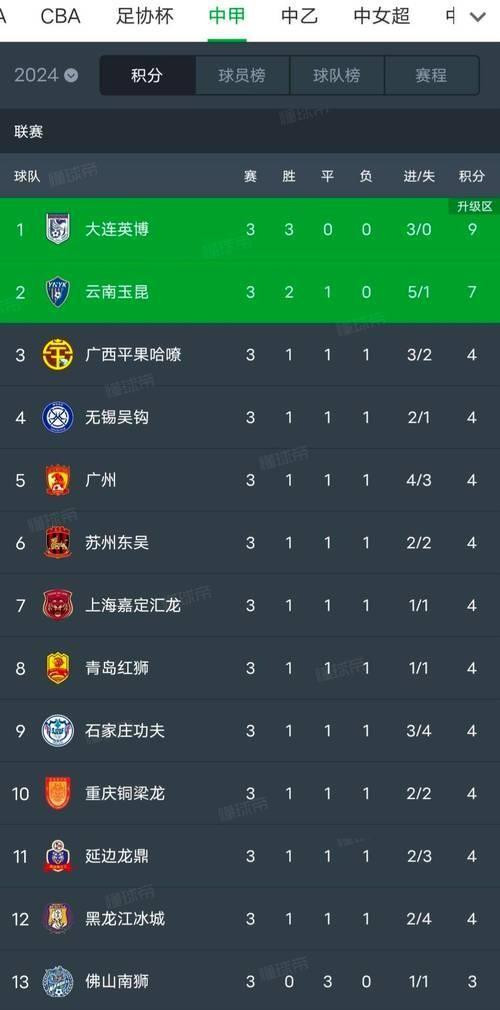The height and width of the screenshot is (1010, 500).
Task: Click the 大连英博 team crest icon
Action: 58,229
